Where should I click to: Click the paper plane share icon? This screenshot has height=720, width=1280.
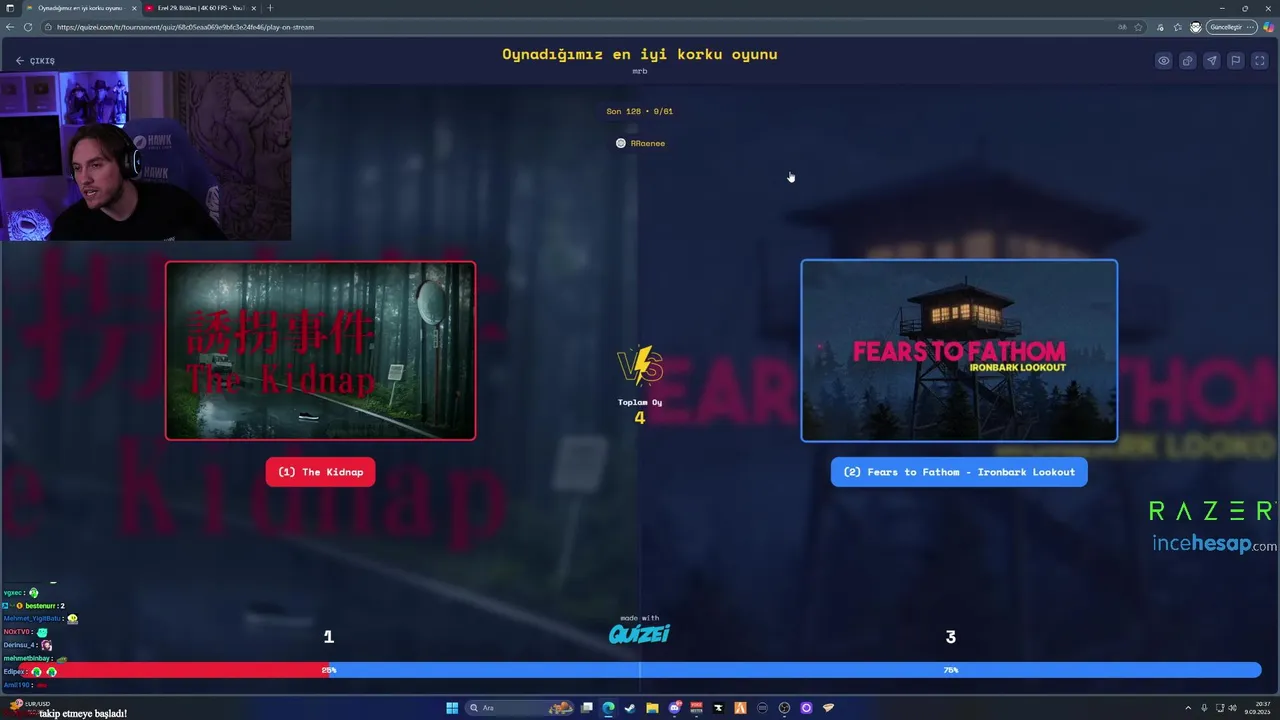pyautogui.click(x=1212, y=61)
